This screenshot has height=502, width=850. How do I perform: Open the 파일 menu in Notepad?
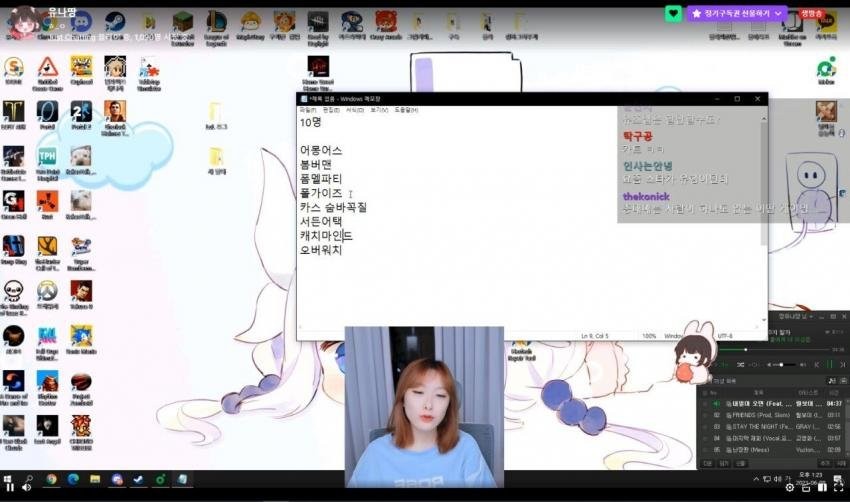click(x=308, y=110)
